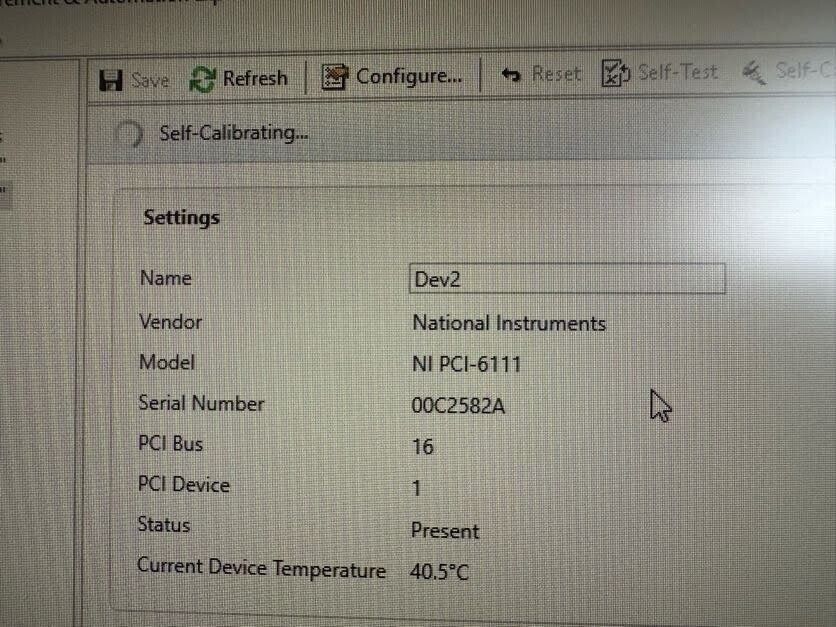Click the Self-Calibrate tool icon
The image size is (836, 627).
[x=755, y=73]
